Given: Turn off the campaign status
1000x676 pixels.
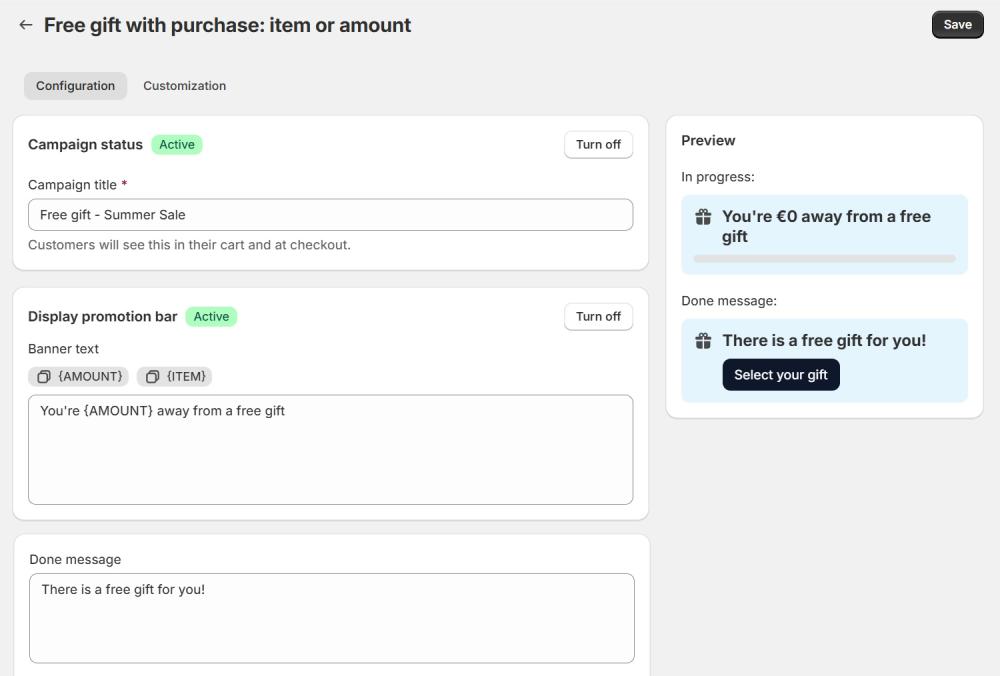Looking at the screenshot, I should (598, 144).
